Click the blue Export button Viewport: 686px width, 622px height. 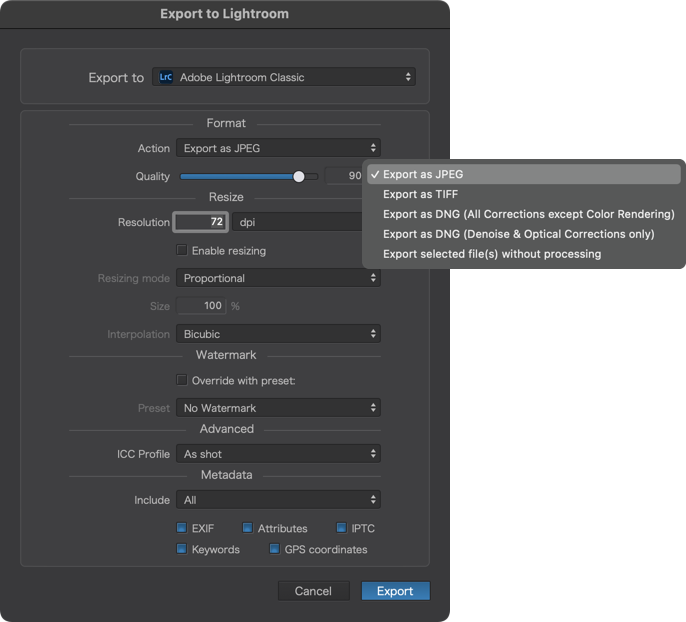tap(396, 591)
